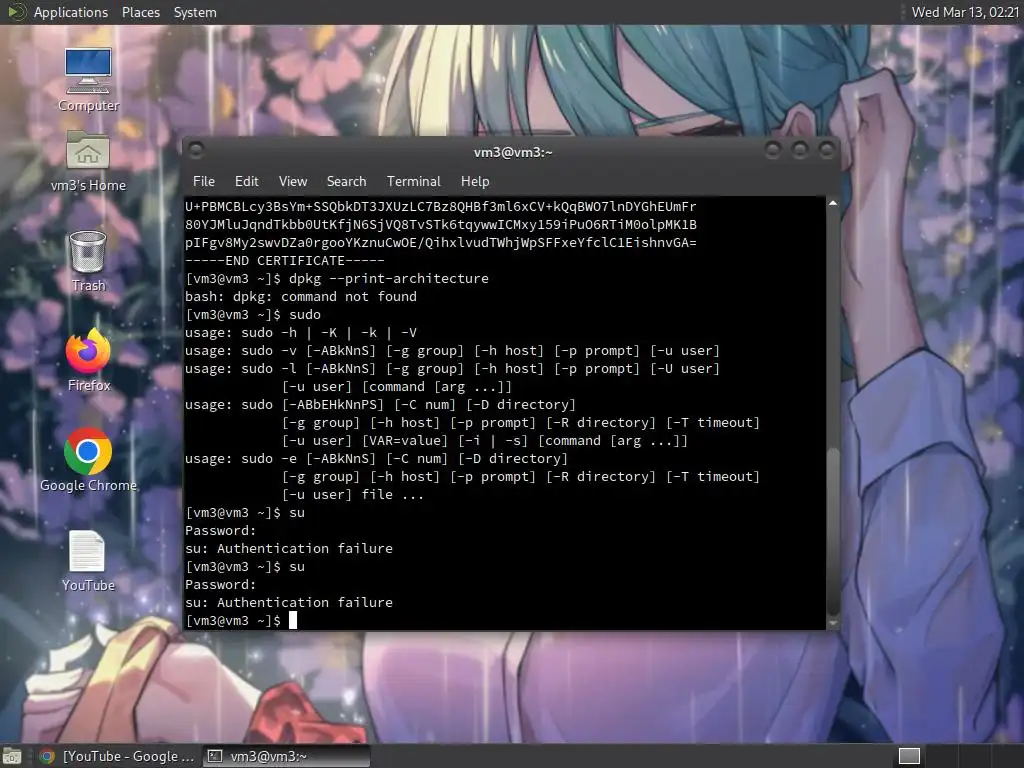The height and width of the screenshot is (768, 1024).
Task: Click the date and time clock
Action: (965, 12)
